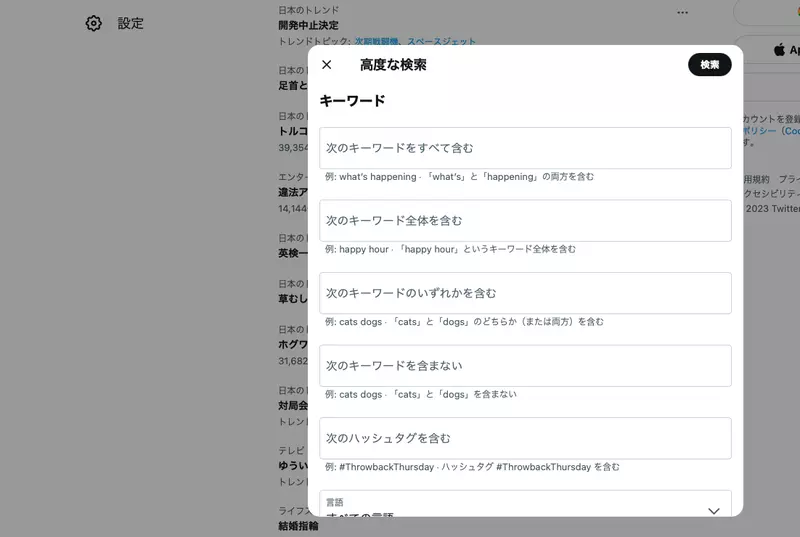Click the Apple logo sign-in button

click(x=778, y=49)
